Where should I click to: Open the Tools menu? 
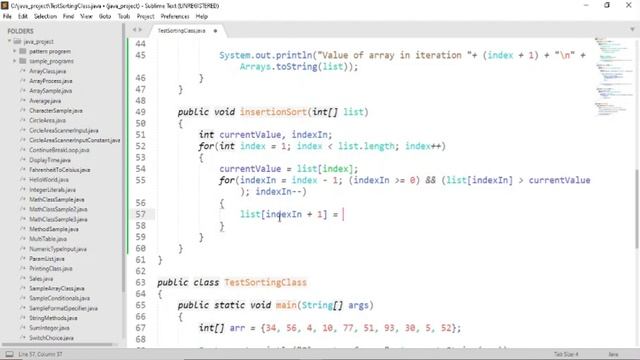[124, 16]
